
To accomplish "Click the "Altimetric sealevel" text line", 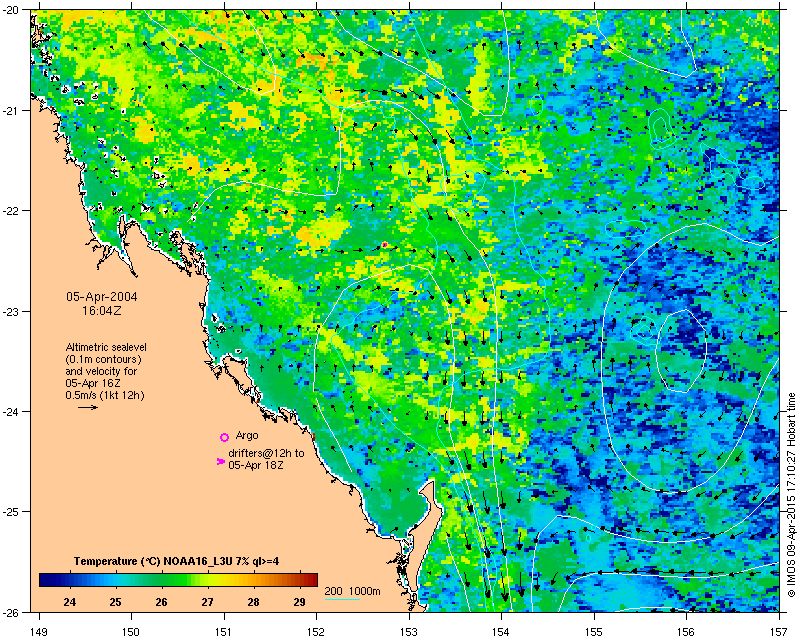I will coord(106,347).
